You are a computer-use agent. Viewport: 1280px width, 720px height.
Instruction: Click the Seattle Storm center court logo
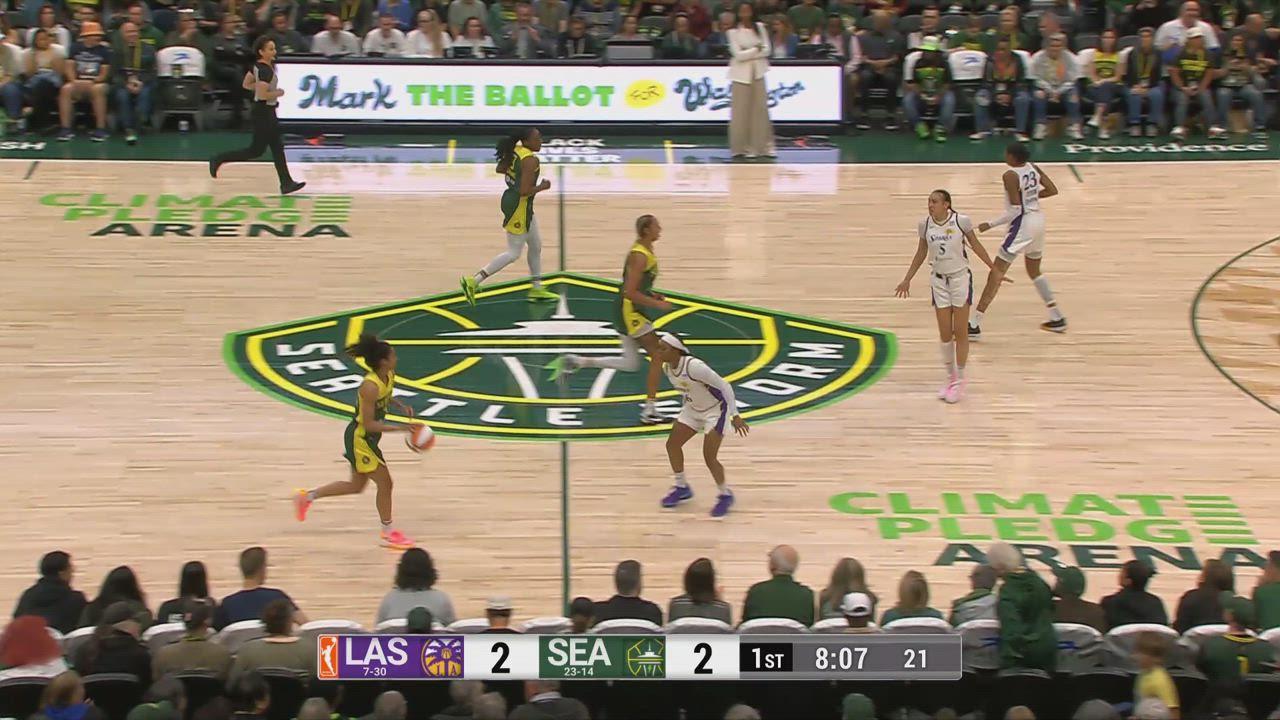click(560, 355)
